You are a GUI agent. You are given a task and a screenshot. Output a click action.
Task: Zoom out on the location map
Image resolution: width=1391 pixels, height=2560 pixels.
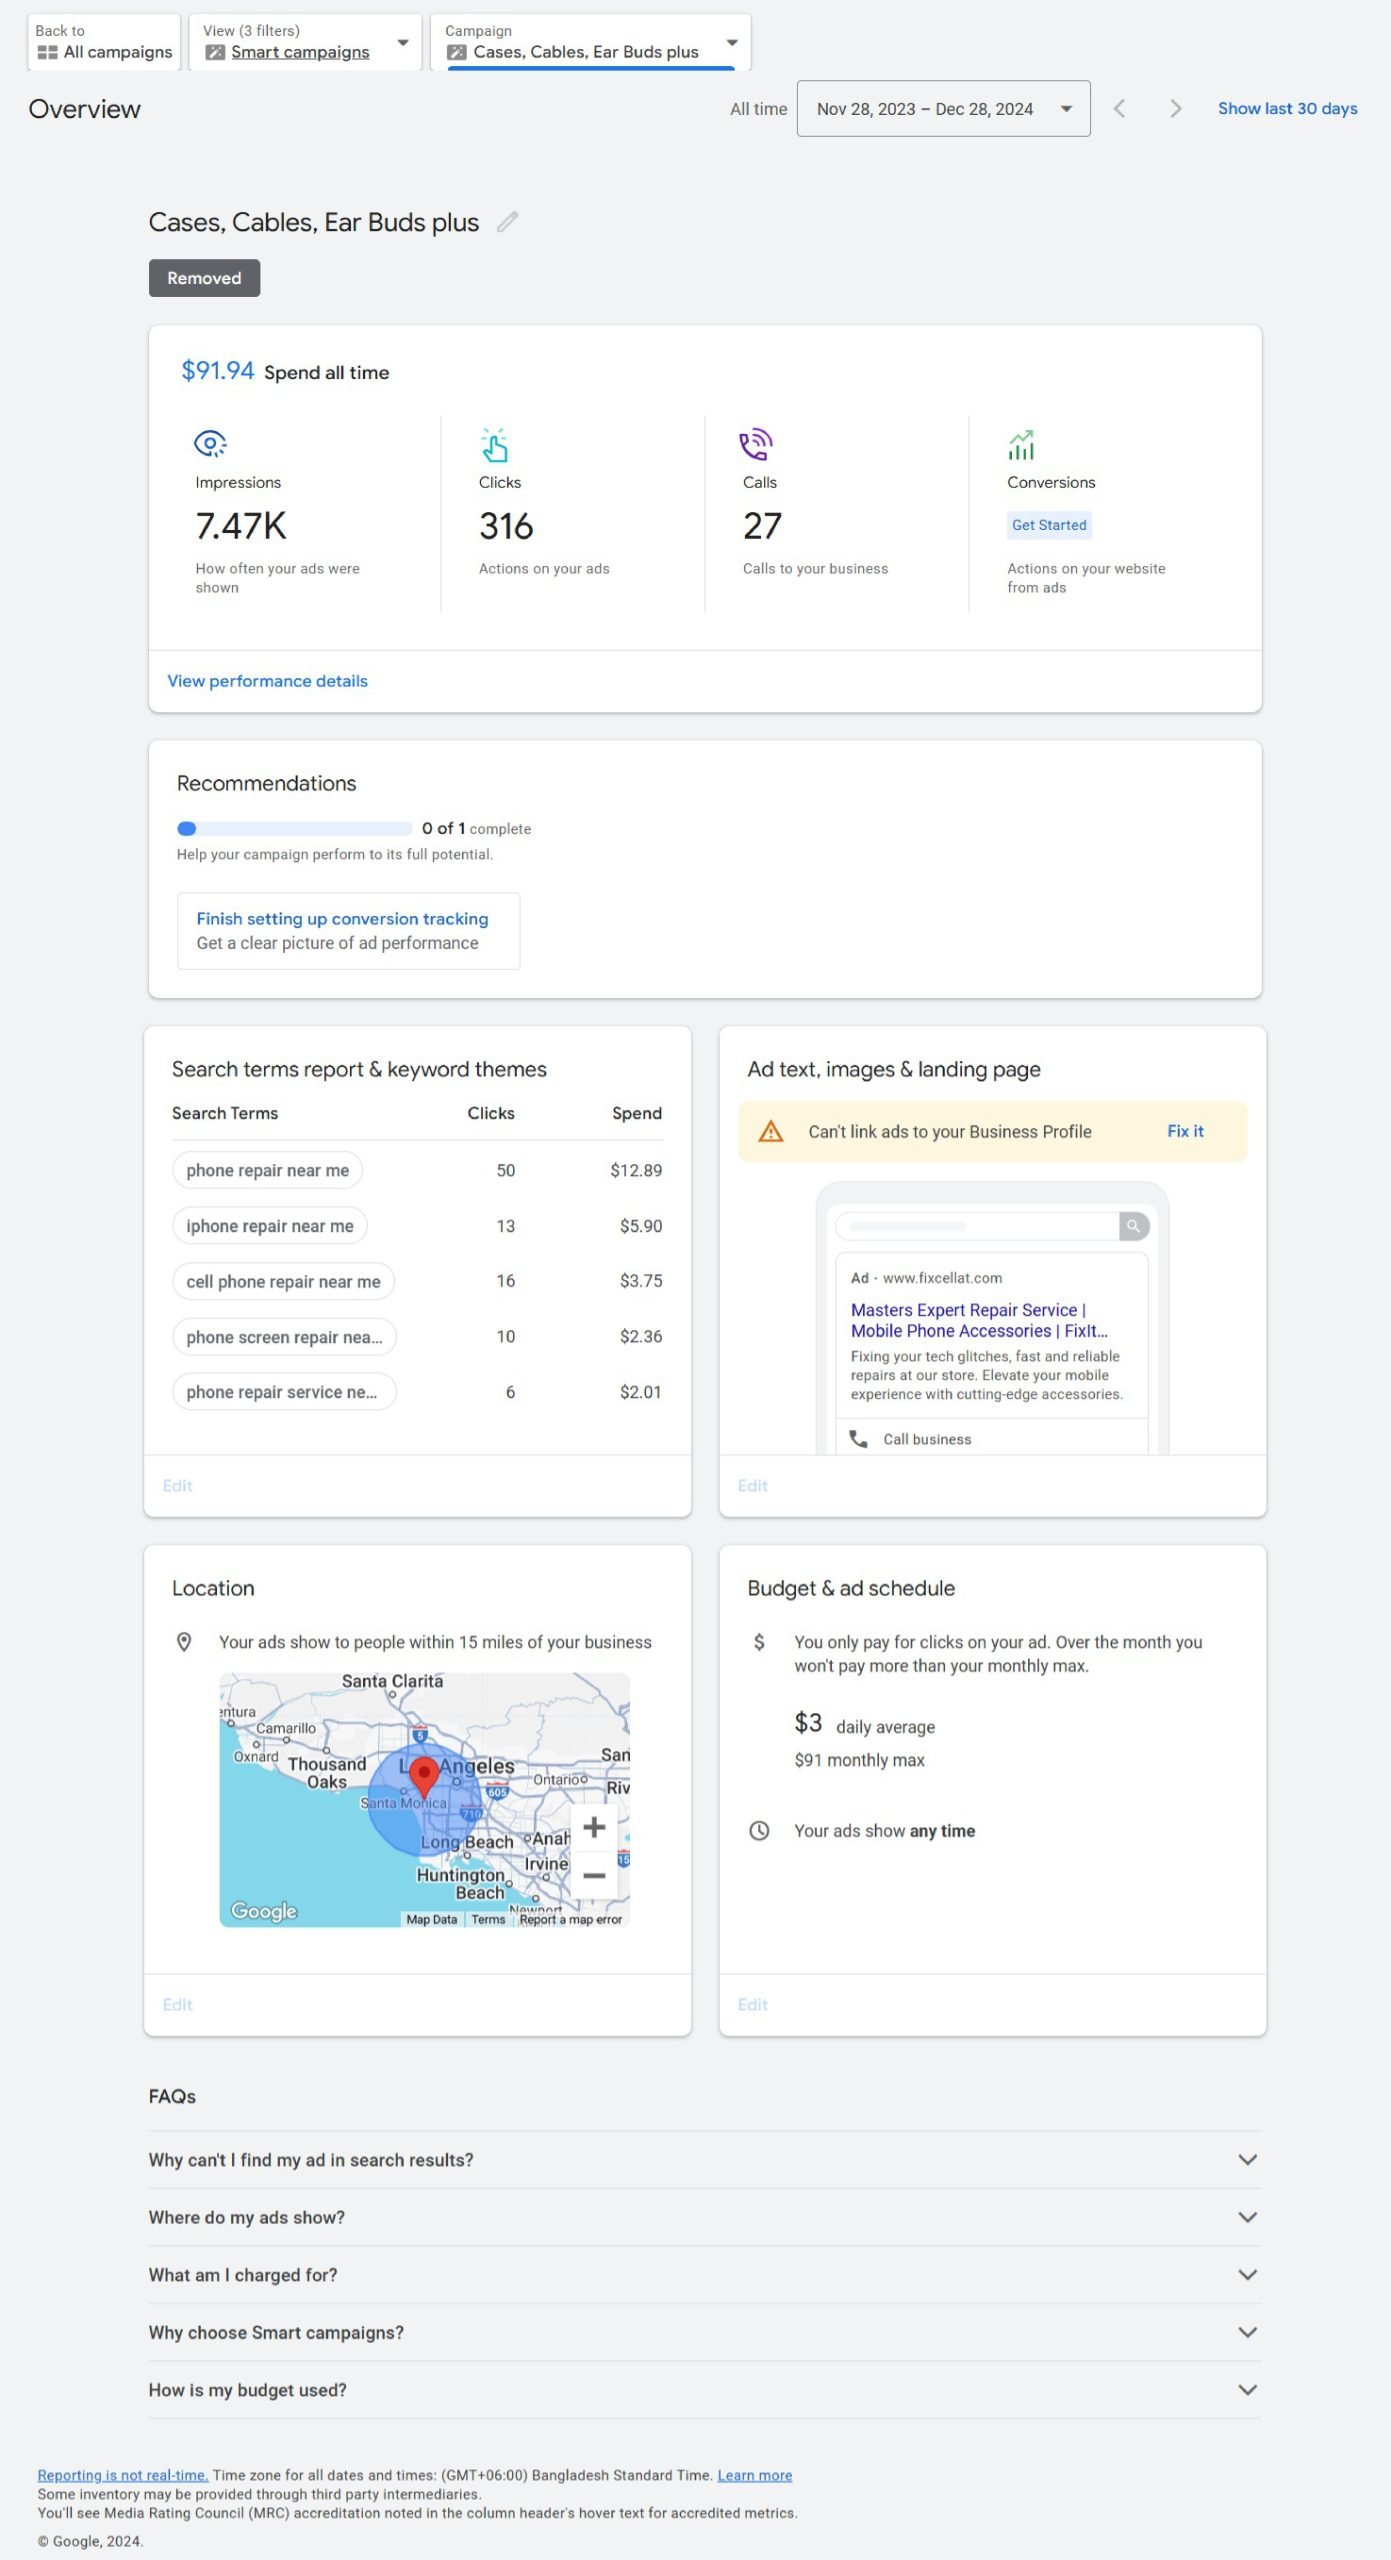[x=594, y=1875]
